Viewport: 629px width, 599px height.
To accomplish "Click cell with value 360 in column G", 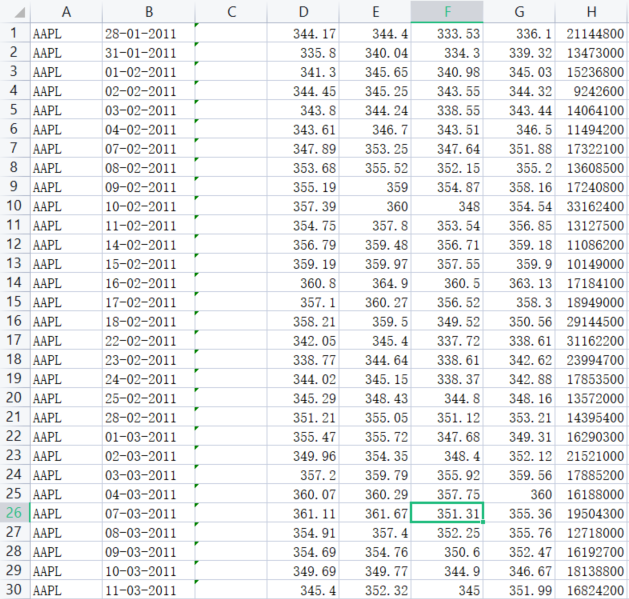I will tap(519, 493).
